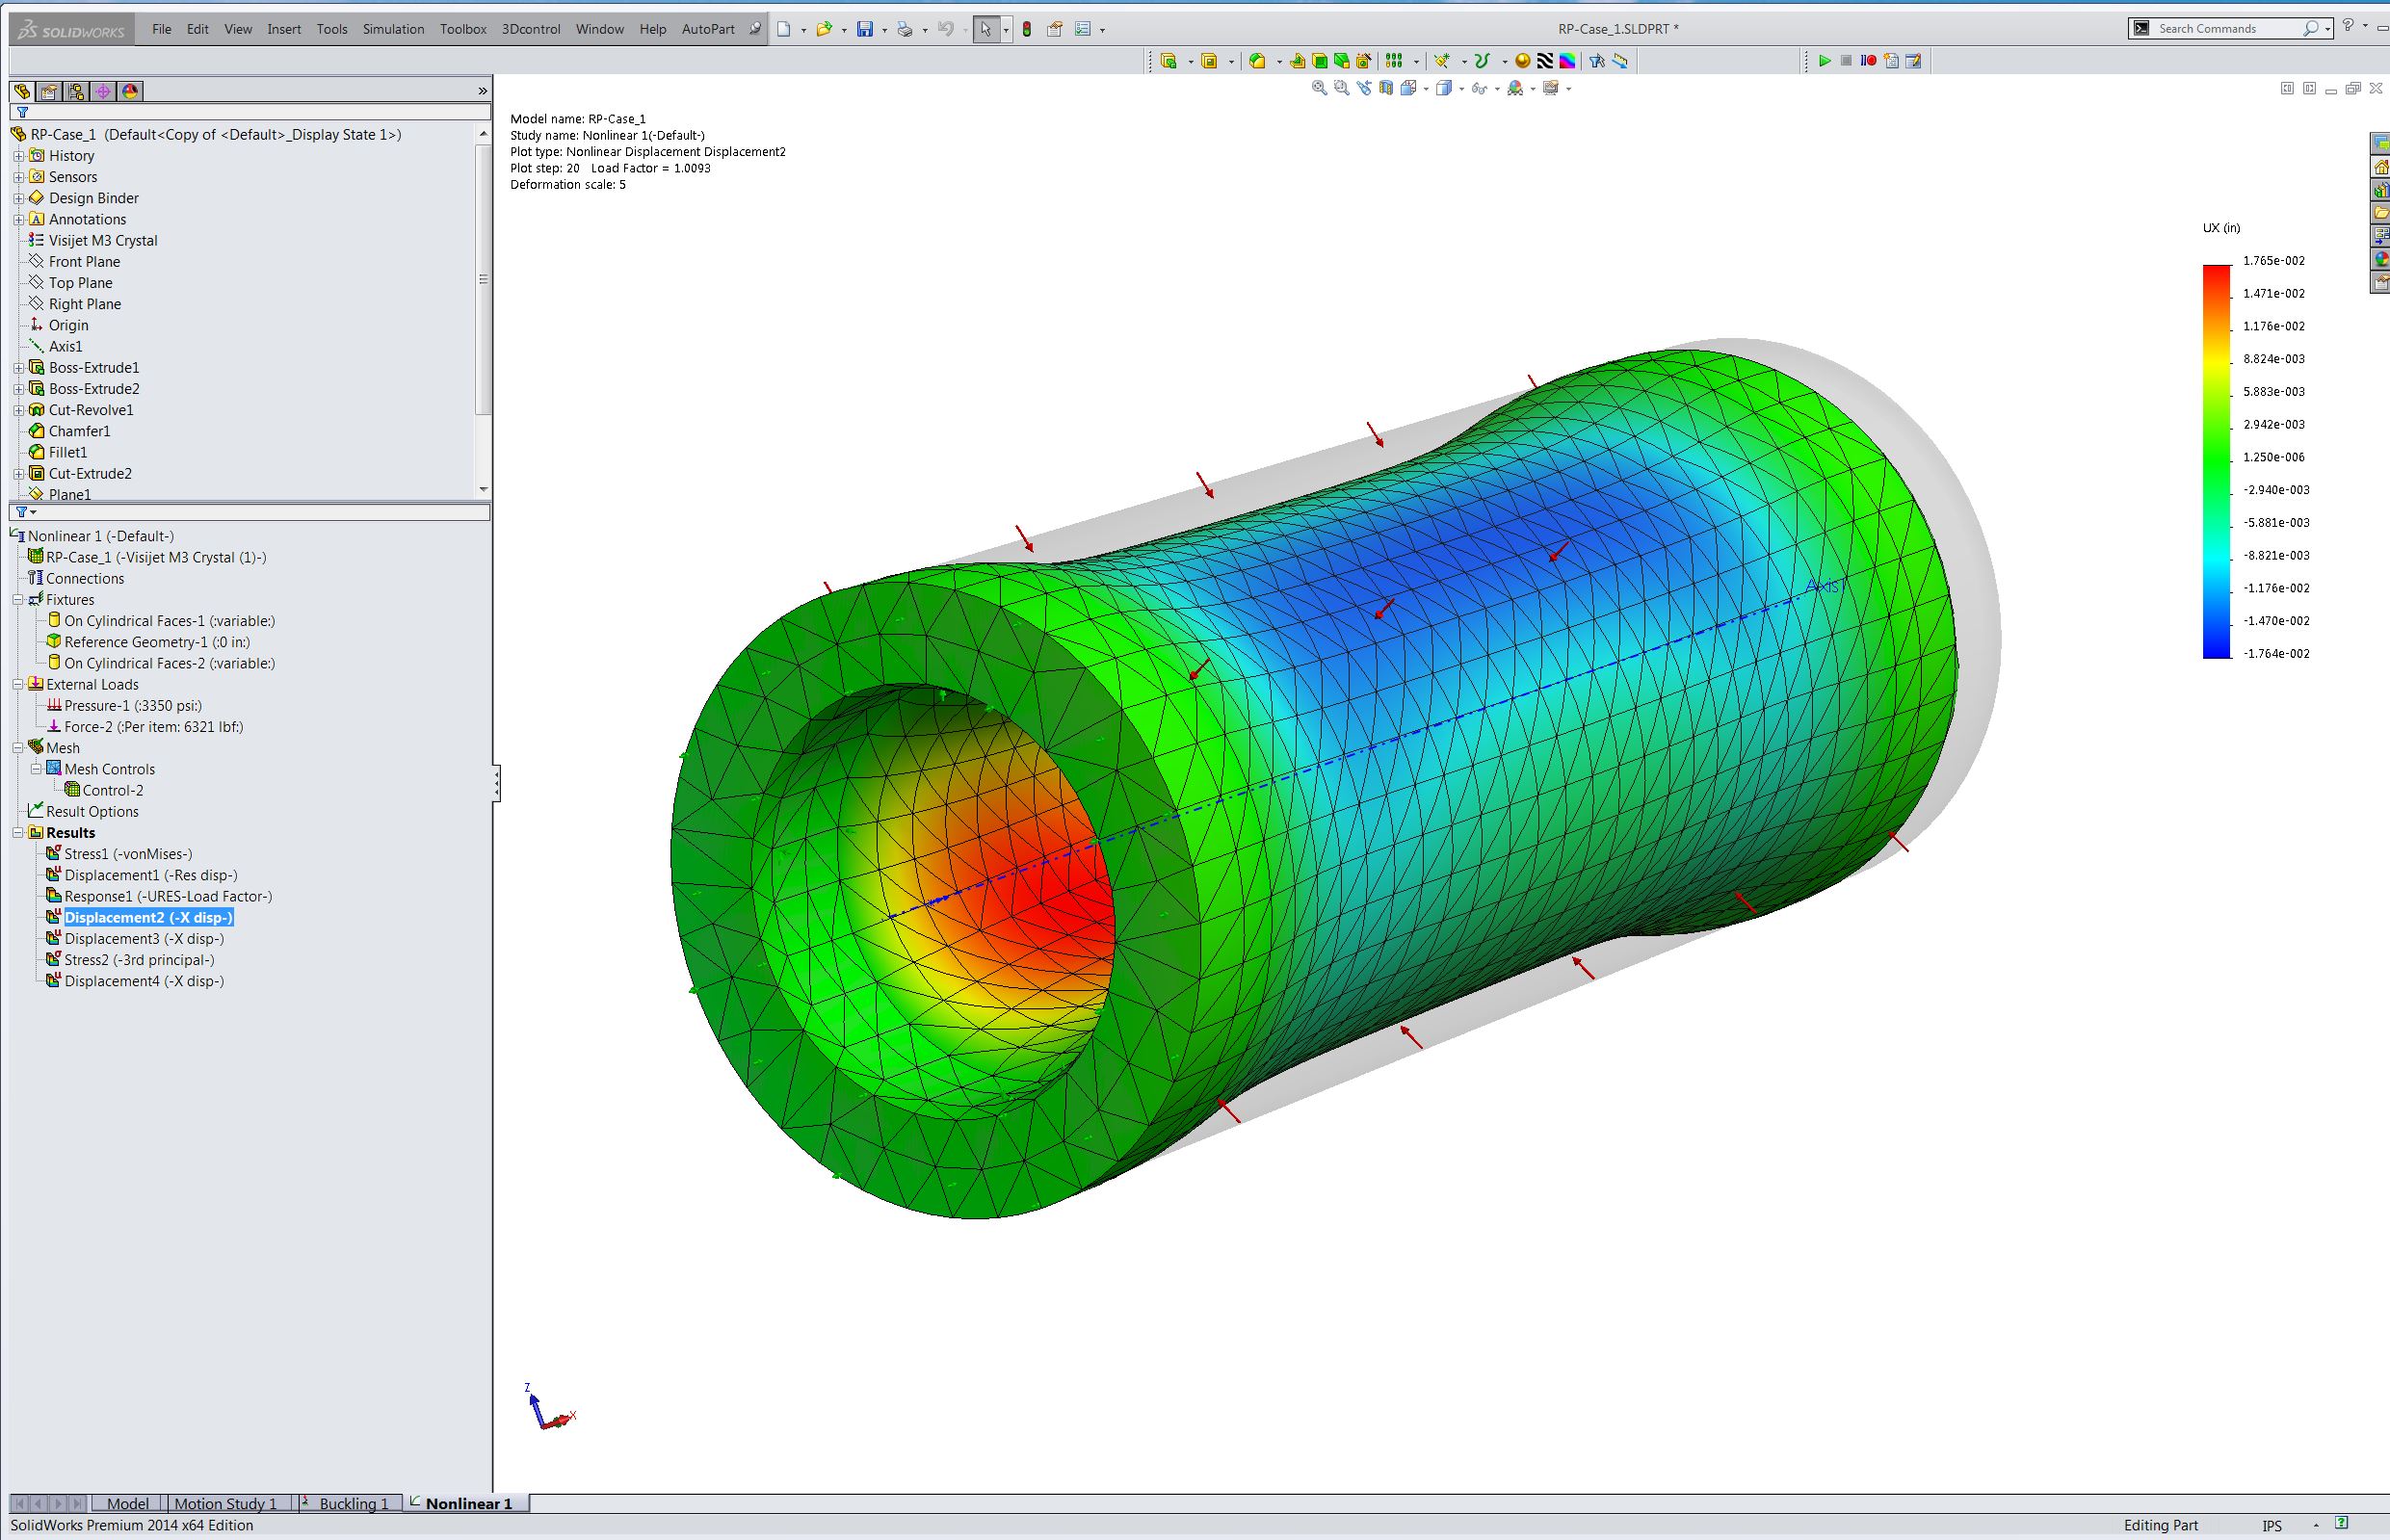Select Displacement1 (-Res disp-) result
The height and width of the screenshot is (1540, 2390).
point(151,875)
